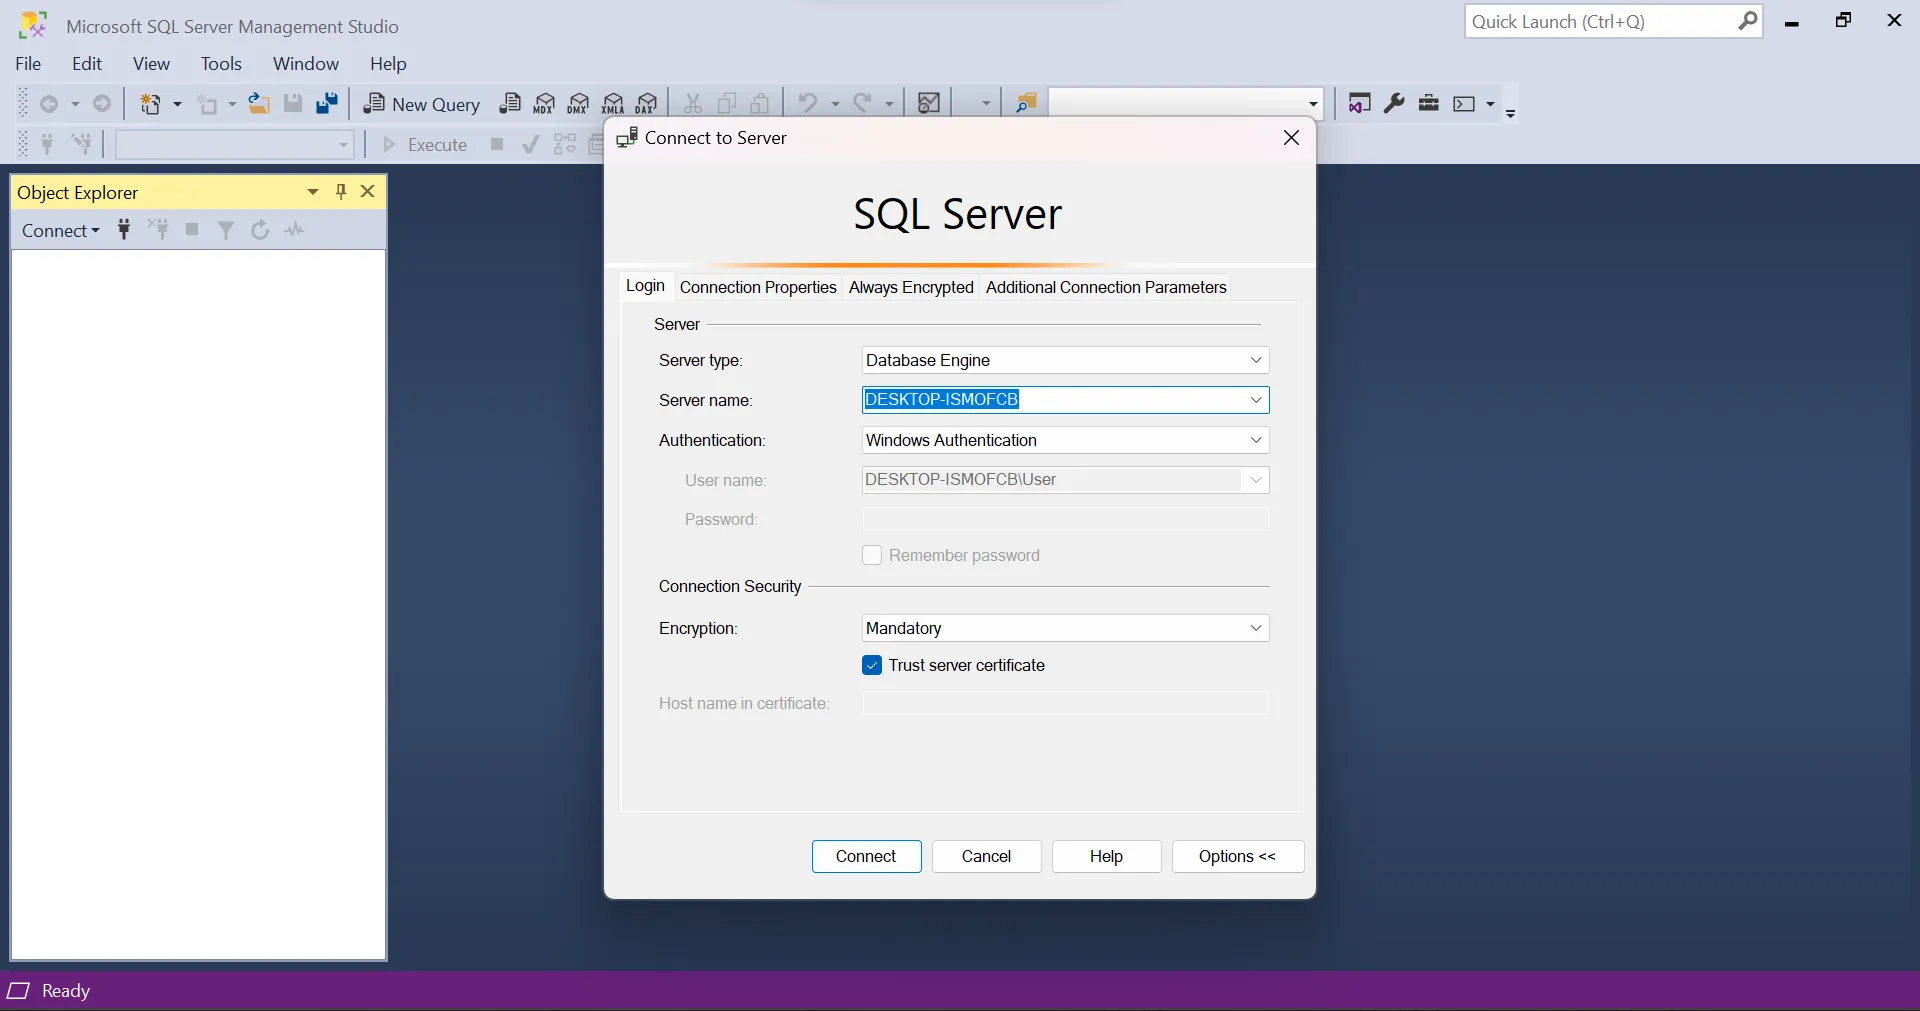Image resolution: width=1920 pixels, height=1011 pixels.
Task: Click the command window icon in toolbar
Action: click(1465, 104)
